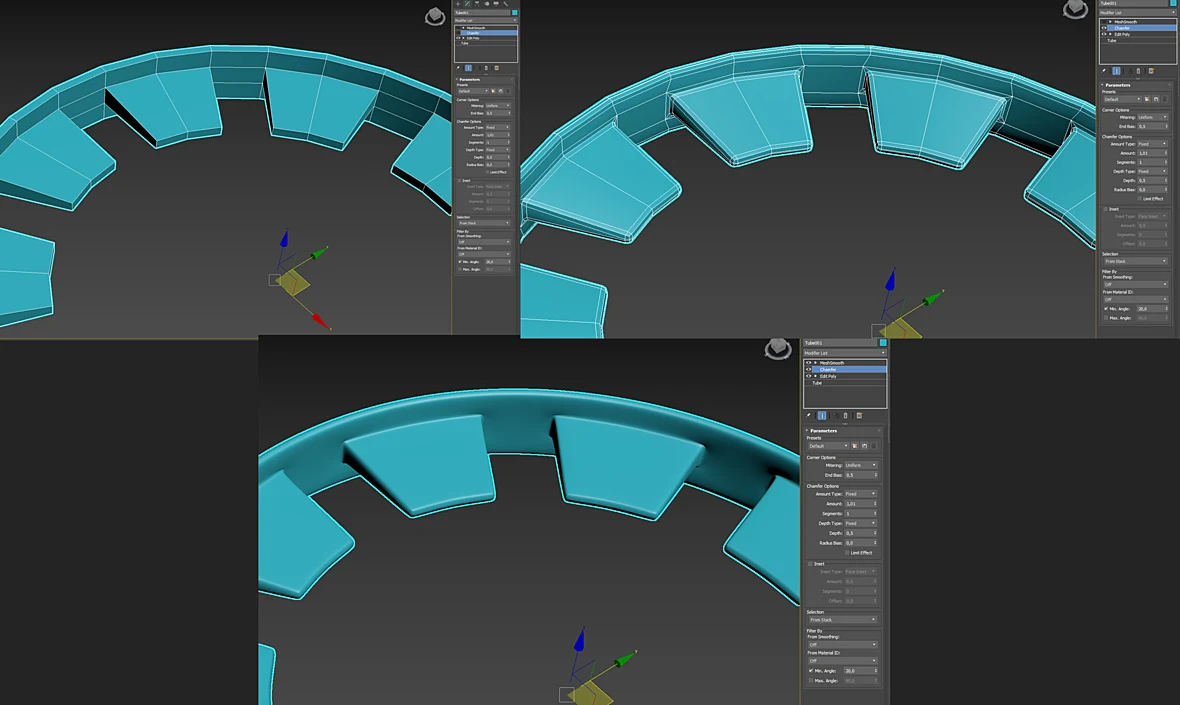
Task: Open the Display tab in top-left command panel
Action: pyautogui.click(x=496, y=4)
